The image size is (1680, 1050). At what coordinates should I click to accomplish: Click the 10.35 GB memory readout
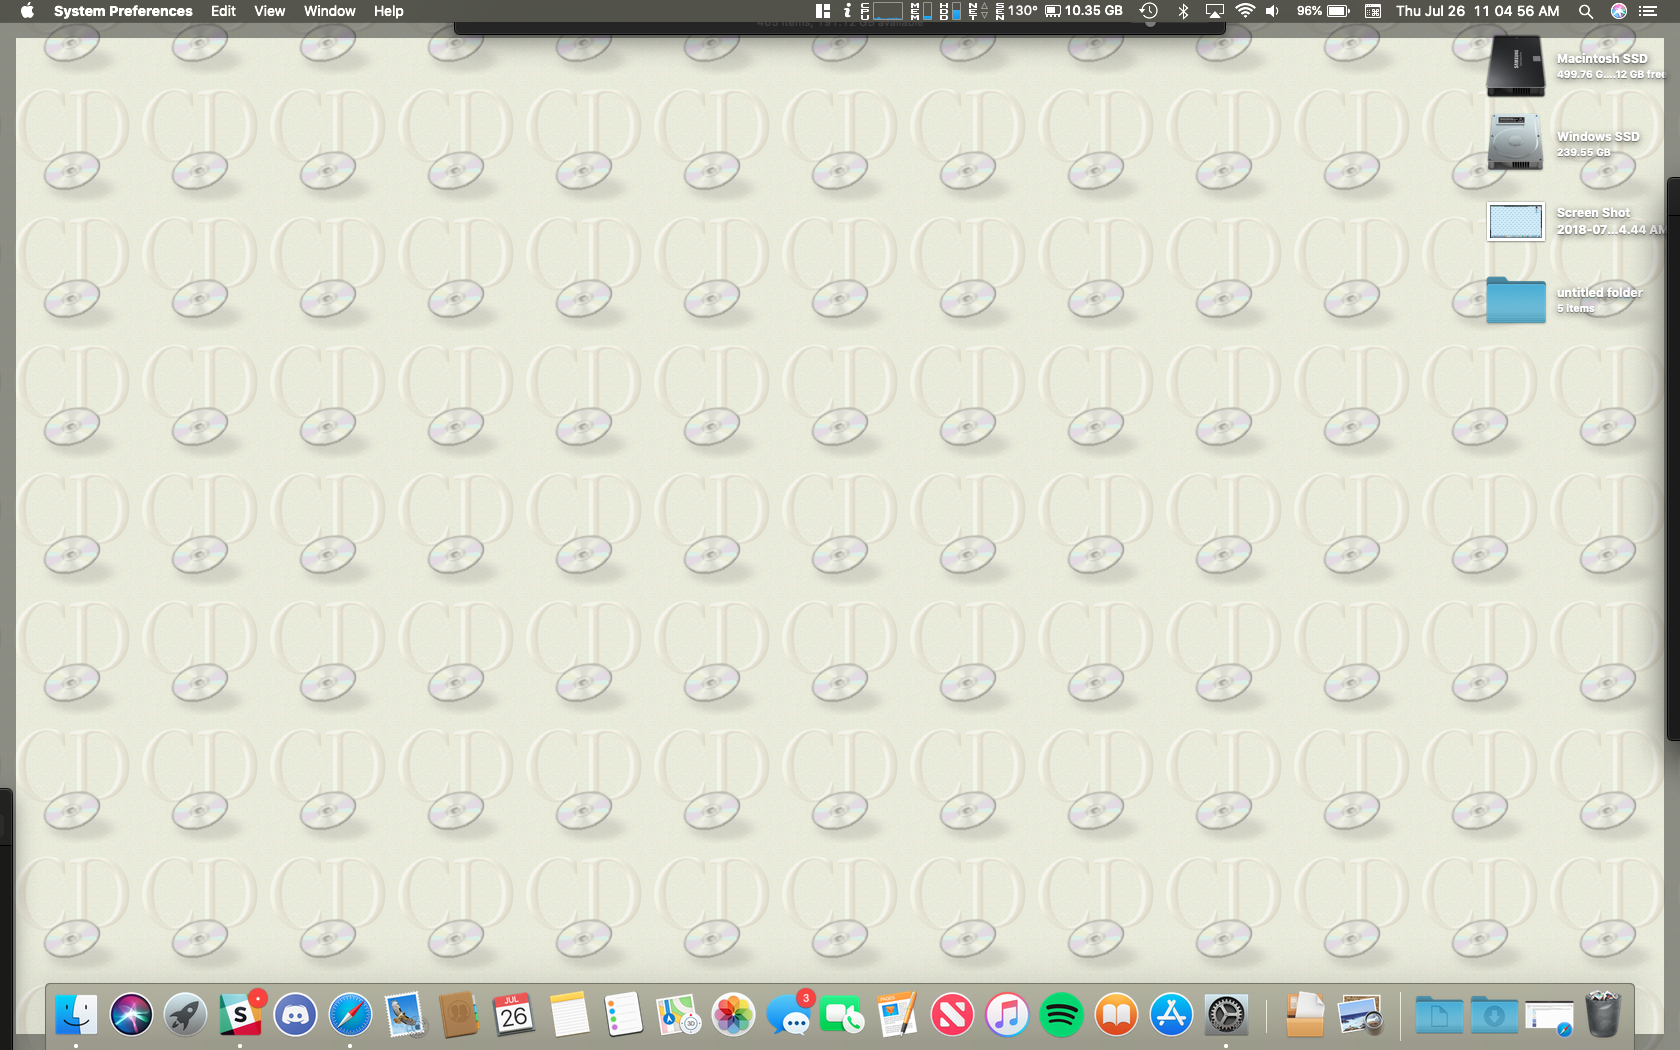click(1084, 11)
